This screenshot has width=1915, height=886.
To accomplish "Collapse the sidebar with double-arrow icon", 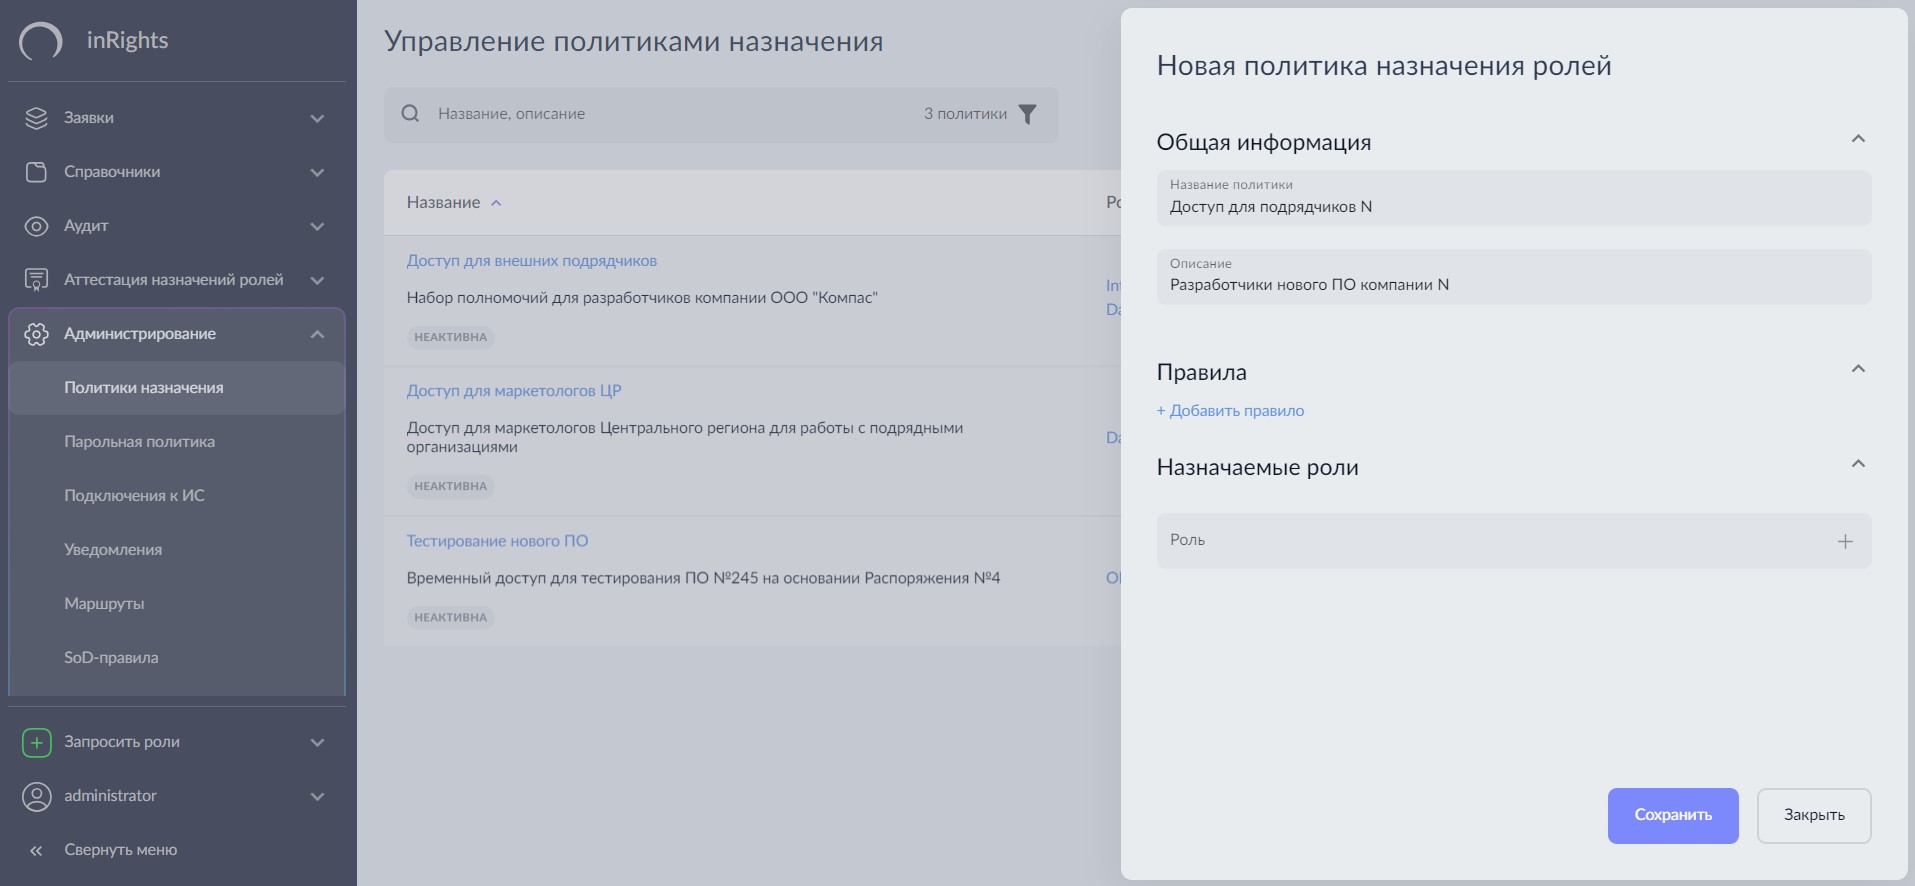I will point(36,850).
